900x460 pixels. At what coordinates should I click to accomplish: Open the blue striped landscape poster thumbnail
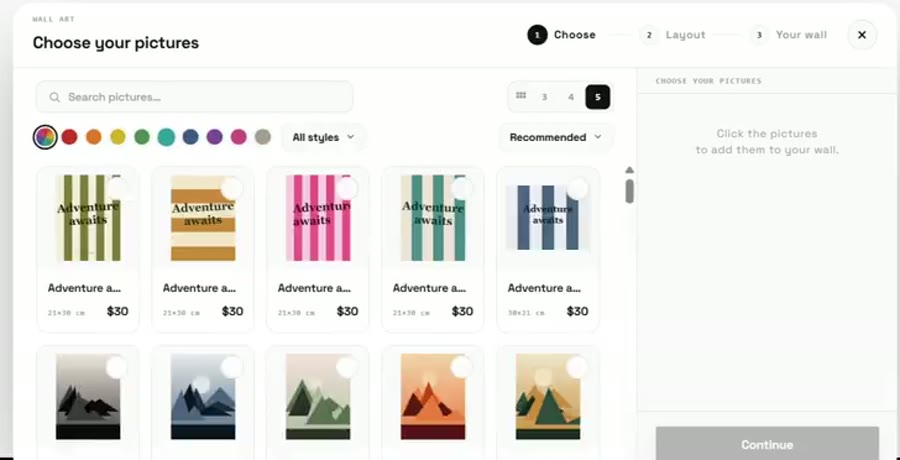tap(548, 218)
